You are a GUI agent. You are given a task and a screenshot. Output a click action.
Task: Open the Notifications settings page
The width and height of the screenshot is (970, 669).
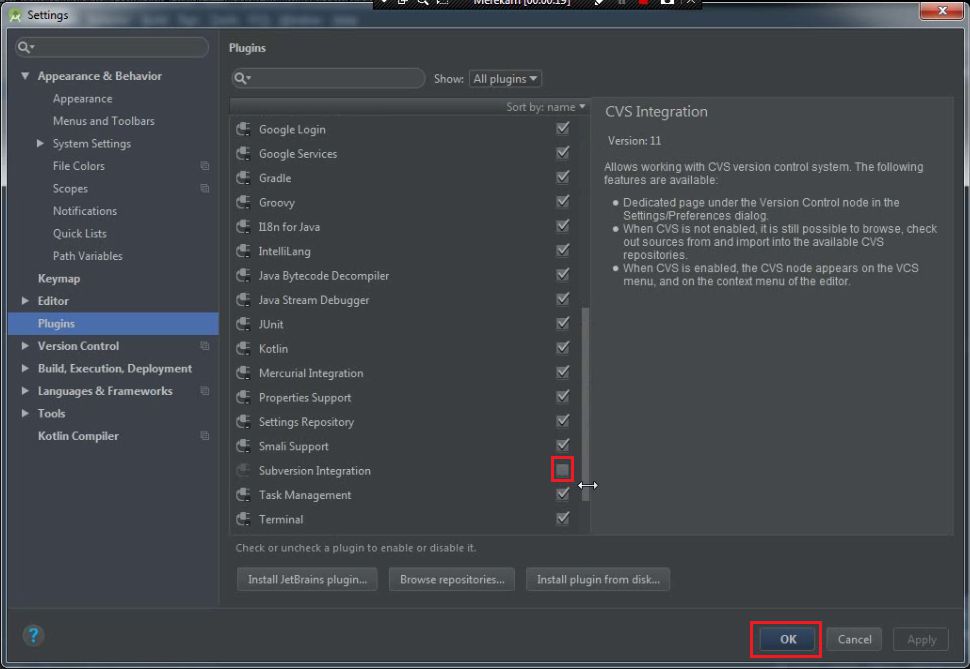coord(85,211)
